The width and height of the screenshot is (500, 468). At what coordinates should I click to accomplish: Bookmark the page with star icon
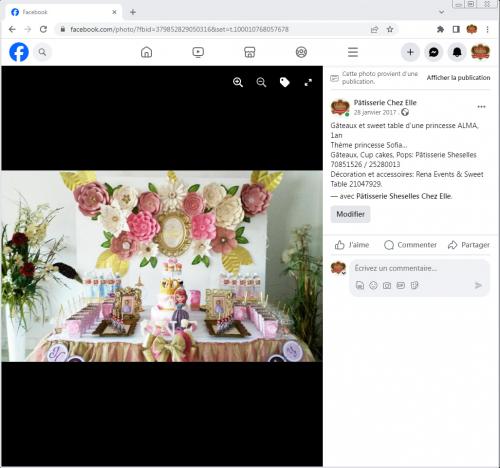tap(390, 29)
